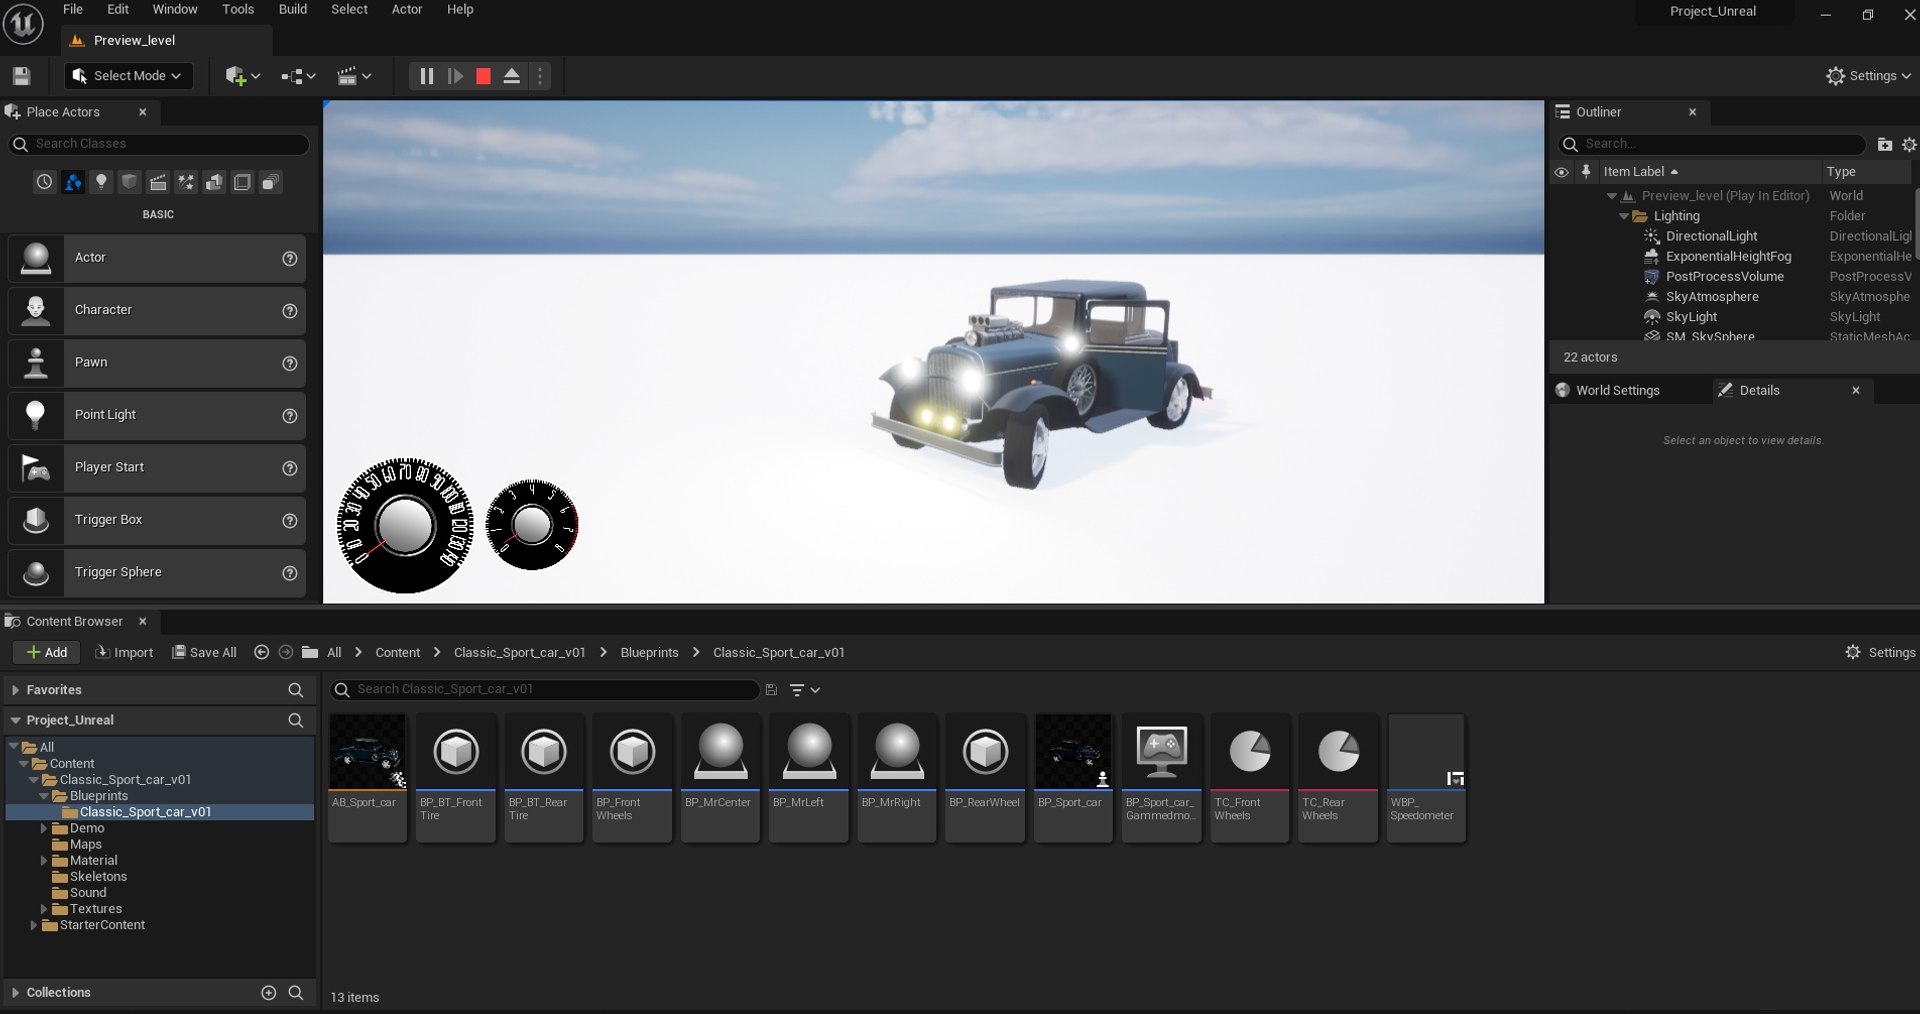
Task: Select the Volumes category icon in Place Actors
Action: (x=242, y=182)
